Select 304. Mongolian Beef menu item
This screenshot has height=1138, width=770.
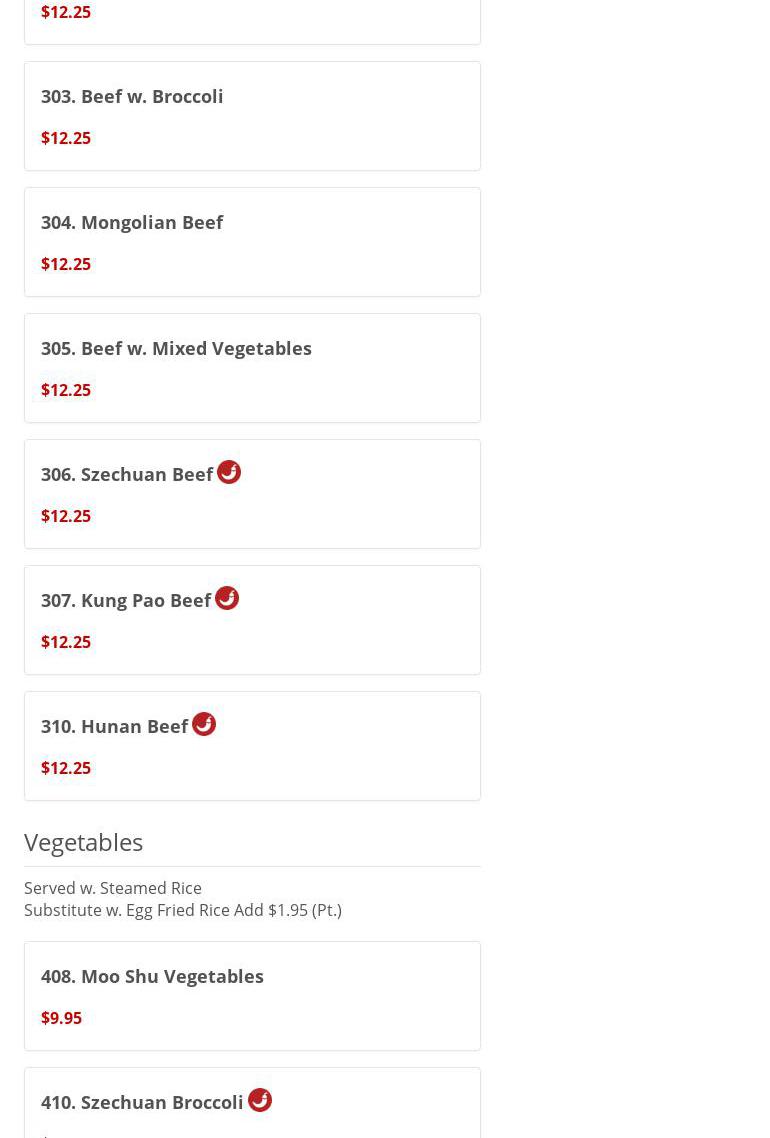click(132, 223)
